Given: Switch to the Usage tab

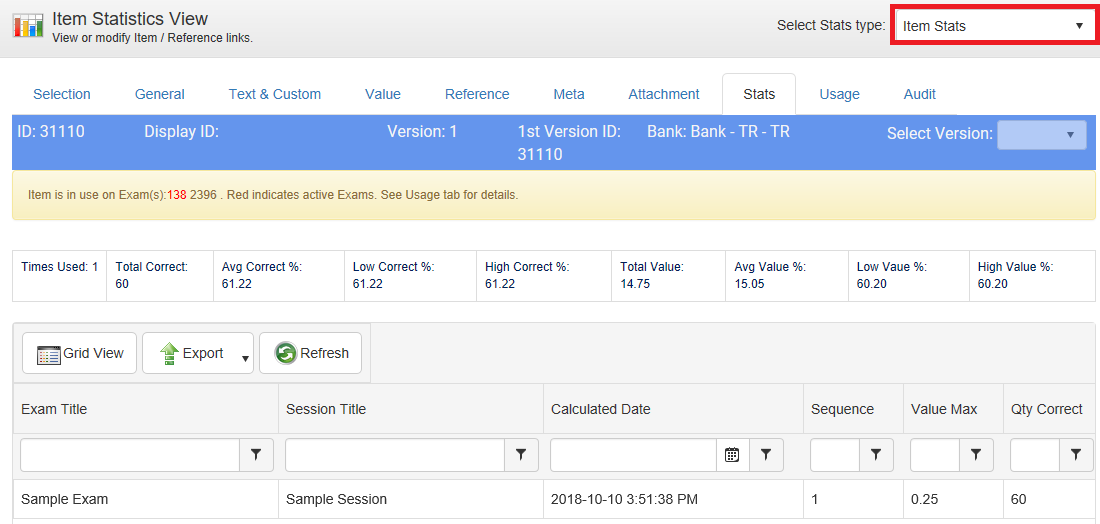Looking at the screenshot, I should [839, 94].
